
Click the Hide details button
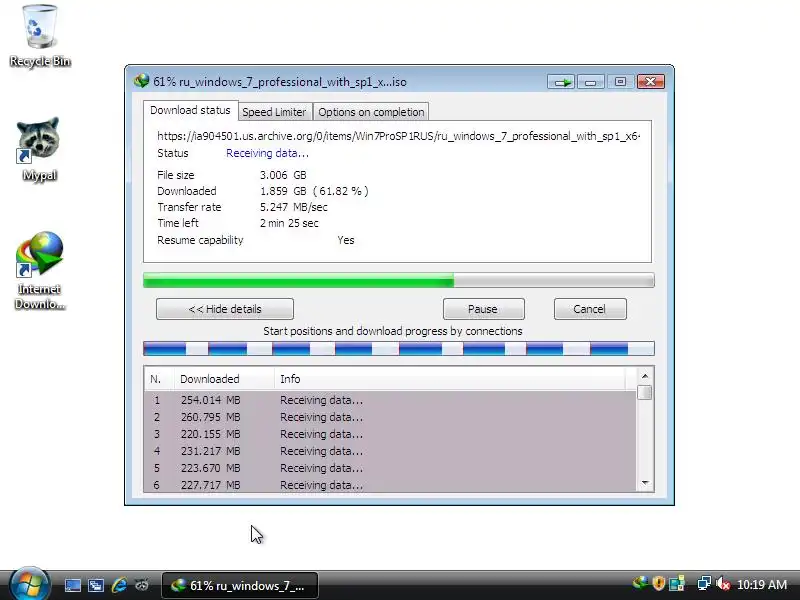click(225, 309)
